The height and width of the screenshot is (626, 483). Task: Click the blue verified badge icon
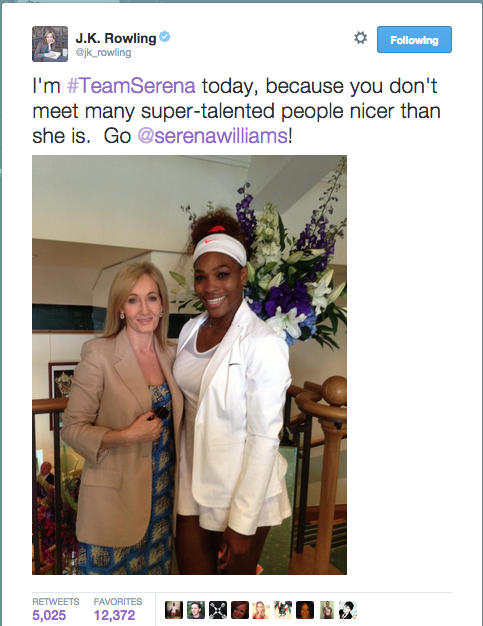(x=165, y=37)
